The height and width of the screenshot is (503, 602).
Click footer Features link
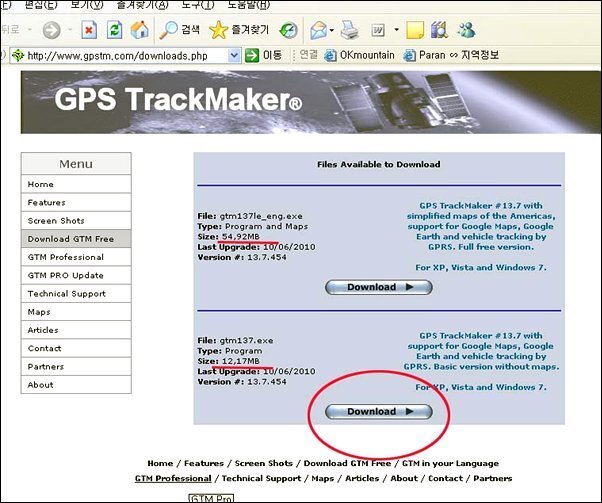(204, 463)
